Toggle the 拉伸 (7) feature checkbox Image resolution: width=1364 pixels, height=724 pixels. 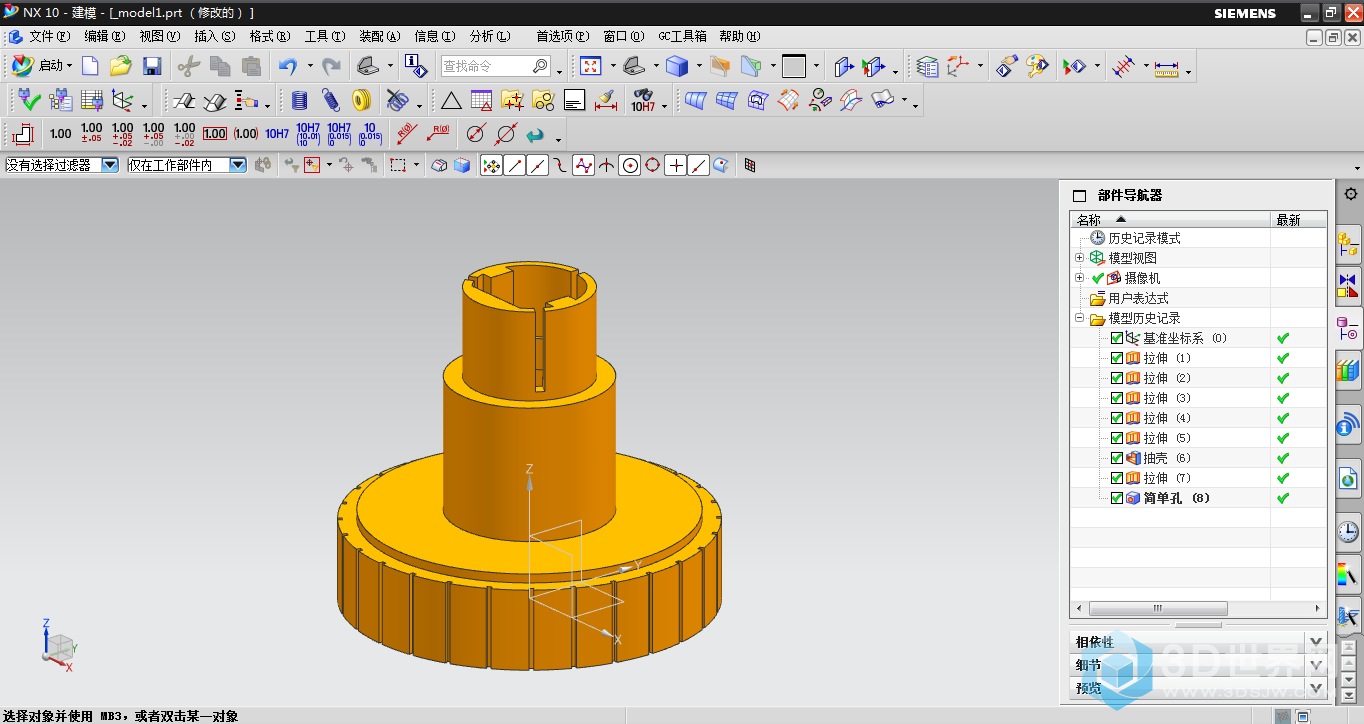tap(1117, 478)
